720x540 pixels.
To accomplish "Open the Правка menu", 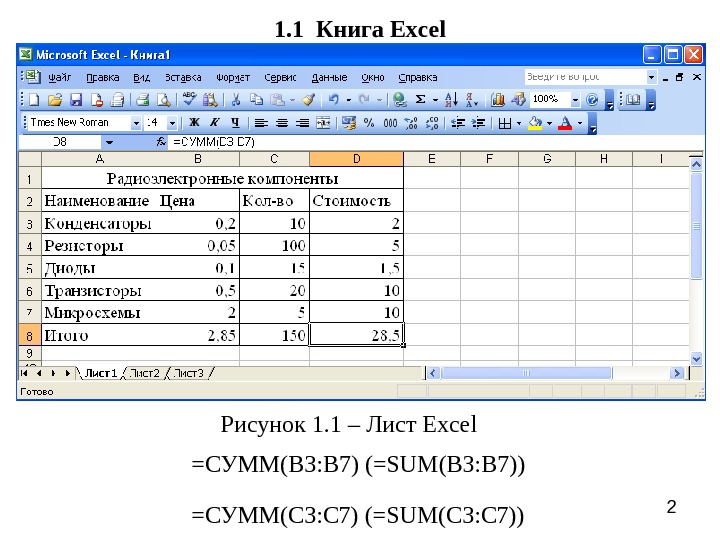I will pos(103,78).
